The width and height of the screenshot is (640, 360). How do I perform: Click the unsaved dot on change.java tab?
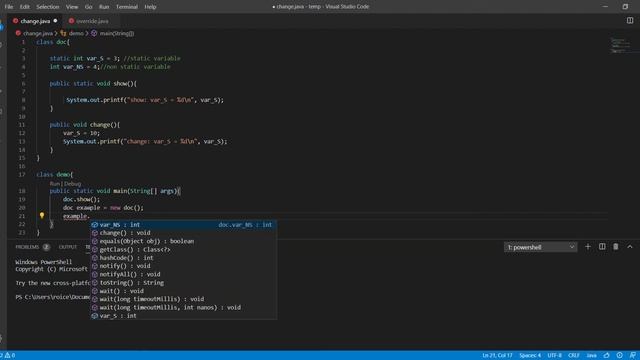[56, 21]
